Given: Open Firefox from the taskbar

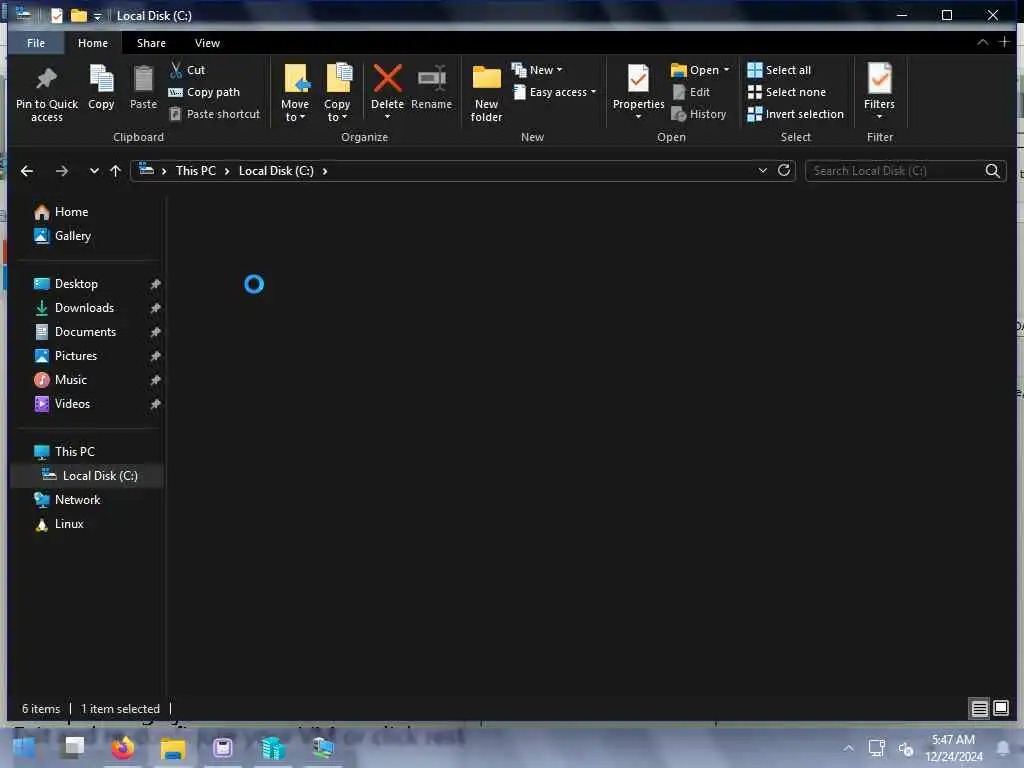Looking at the screenshot, I should pos(122,747).
